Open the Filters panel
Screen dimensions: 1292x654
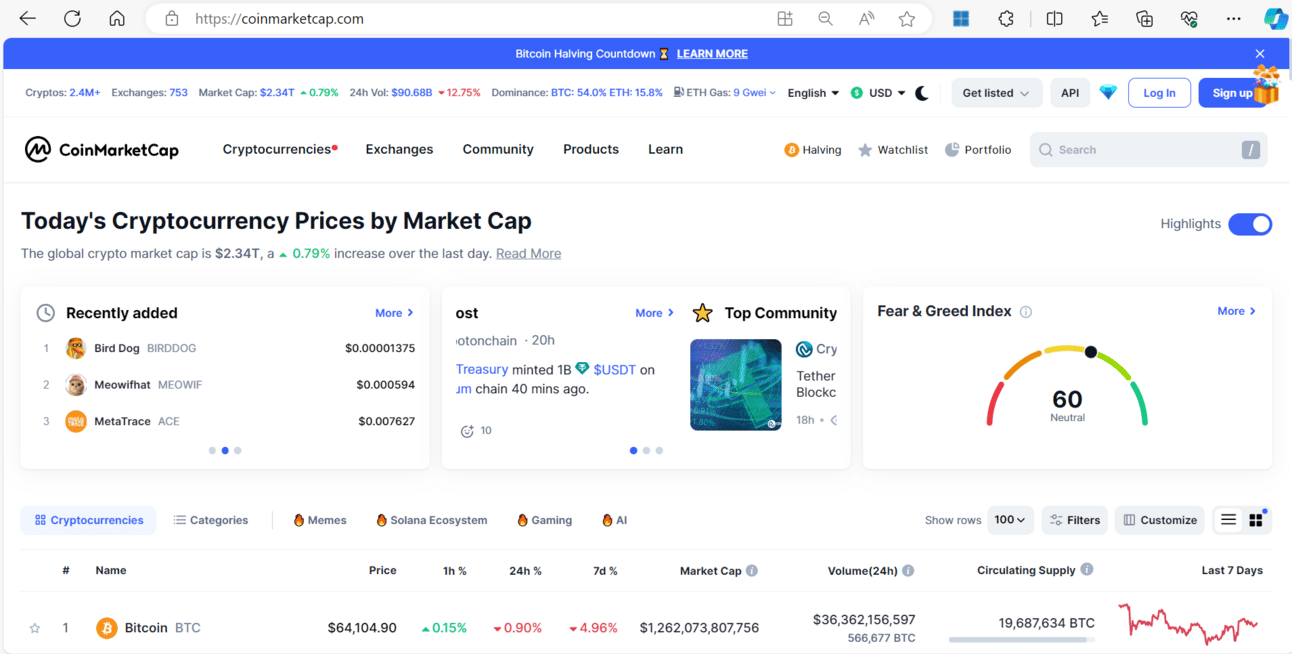coord(1076,520)
